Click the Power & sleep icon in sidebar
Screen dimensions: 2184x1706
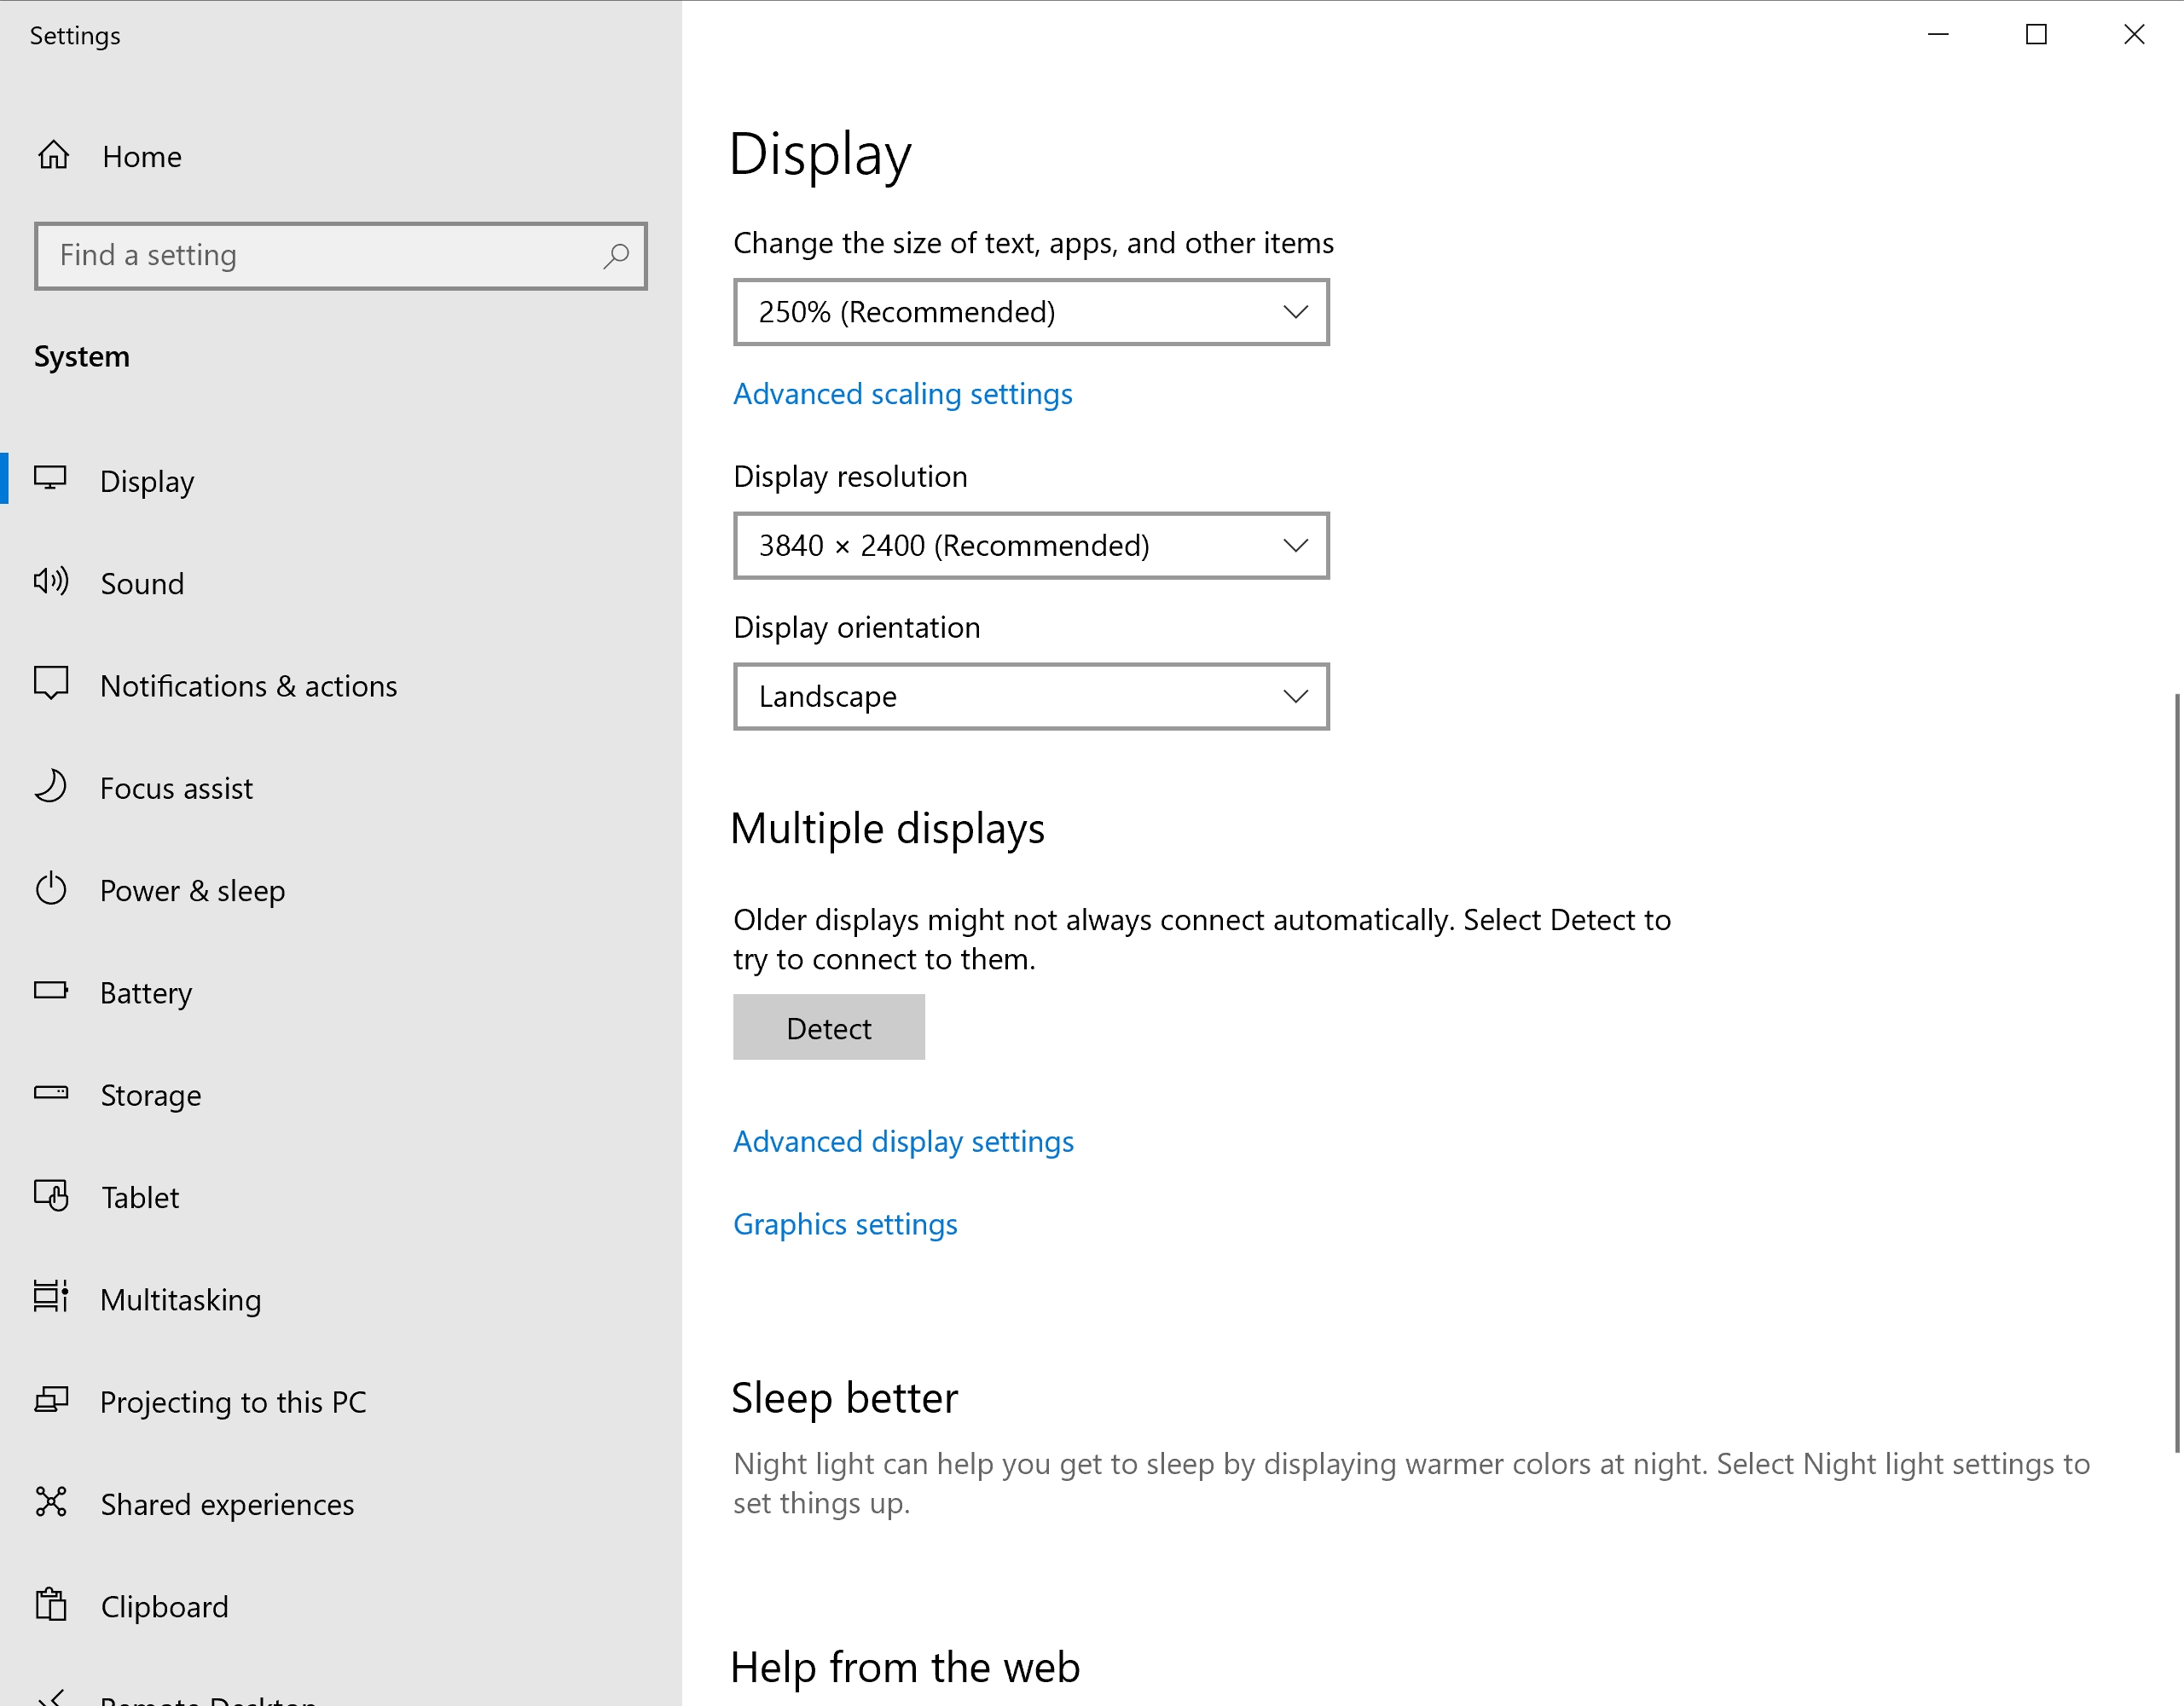(51, 888)
